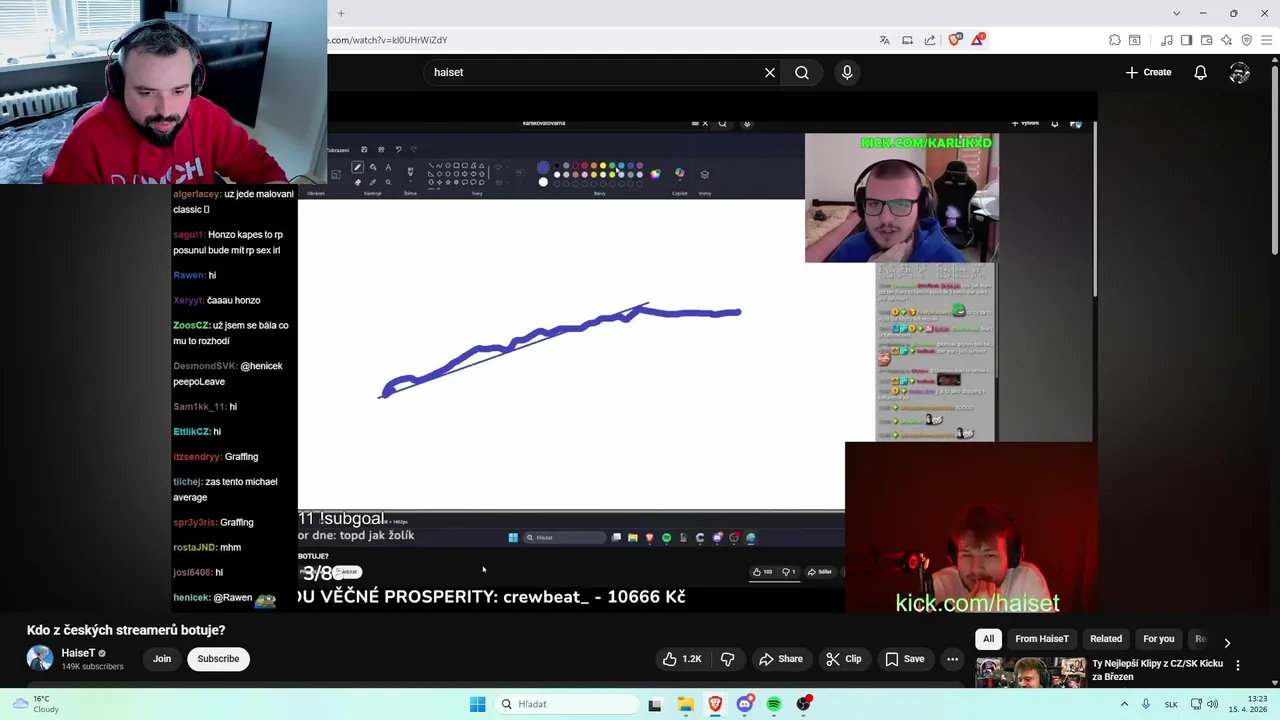Save the video to a playlist
This screenshot has height=720, width=1280.
pyautogui.click(x=905, y=659)
